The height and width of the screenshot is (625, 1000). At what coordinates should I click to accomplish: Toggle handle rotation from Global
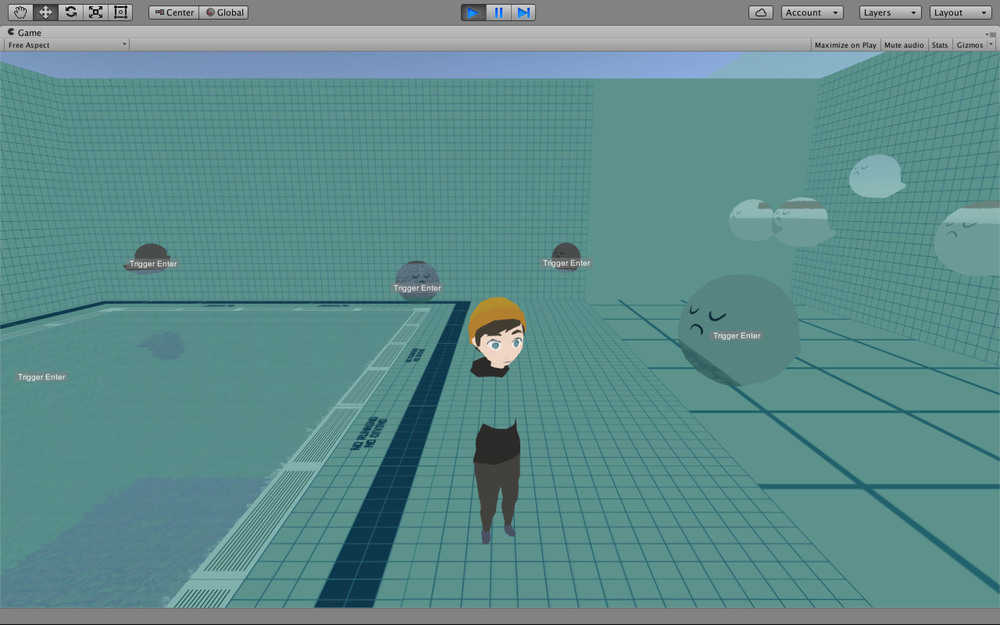coord(224,12)
